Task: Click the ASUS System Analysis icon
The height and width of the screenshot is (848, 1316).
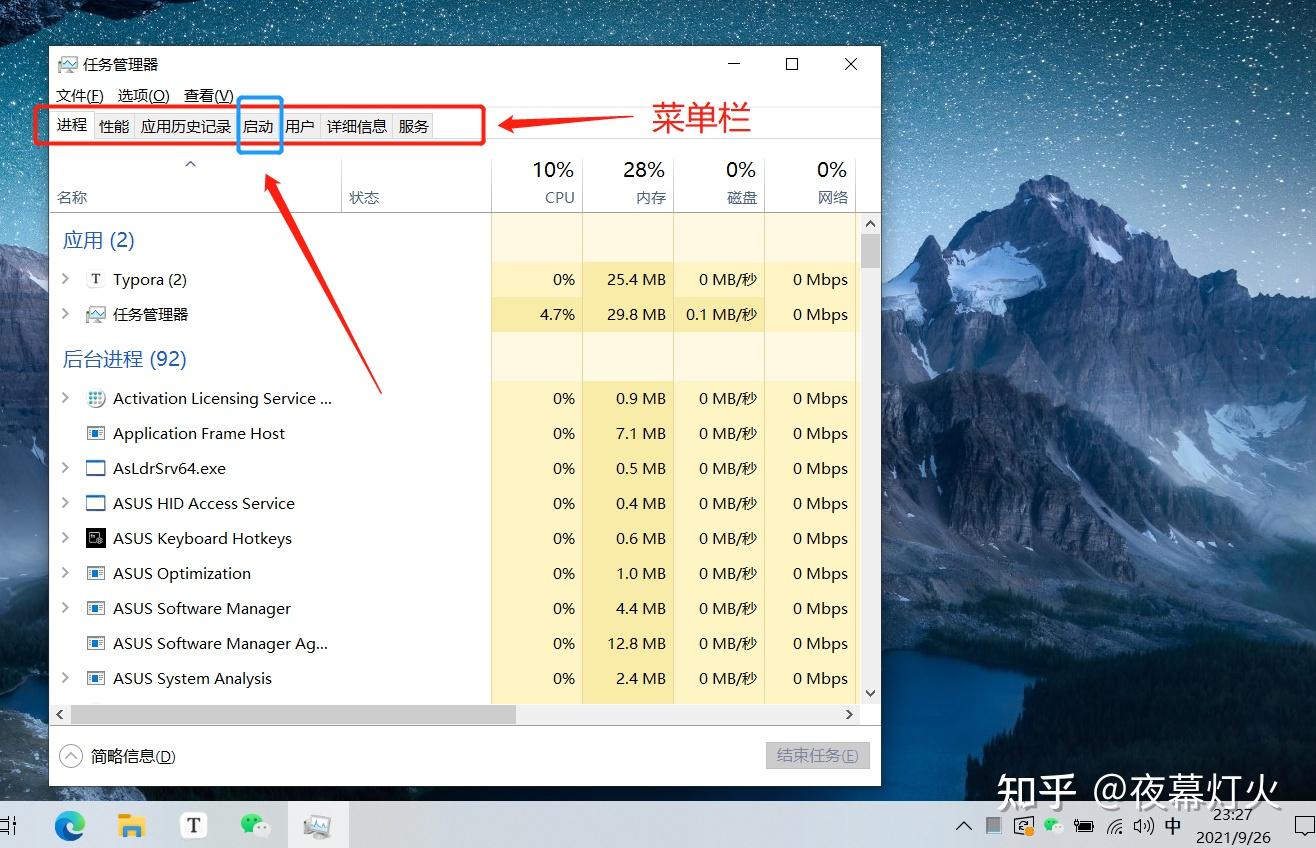Action: point(96,679)
